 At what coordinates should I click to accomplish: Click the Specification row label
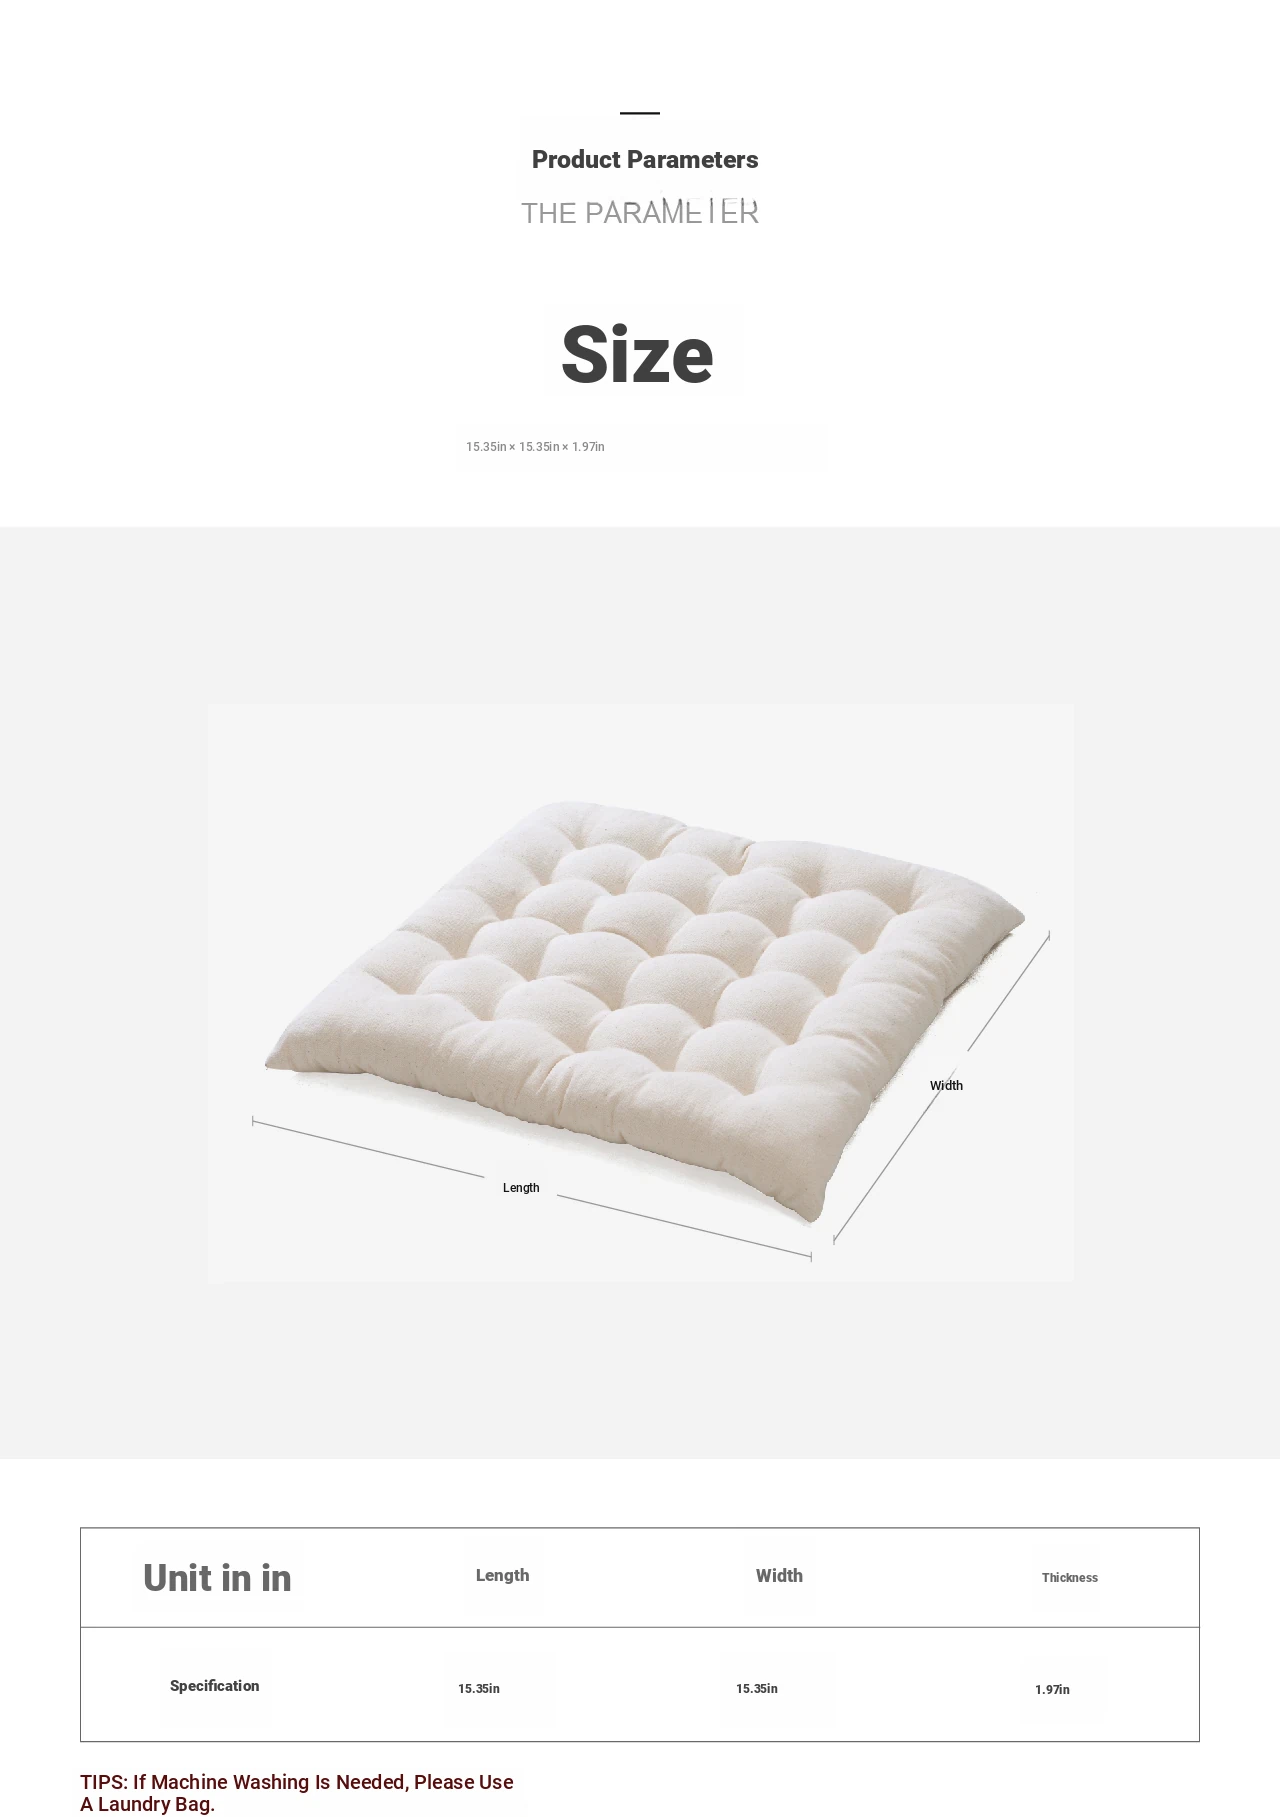coord(214,1686)
